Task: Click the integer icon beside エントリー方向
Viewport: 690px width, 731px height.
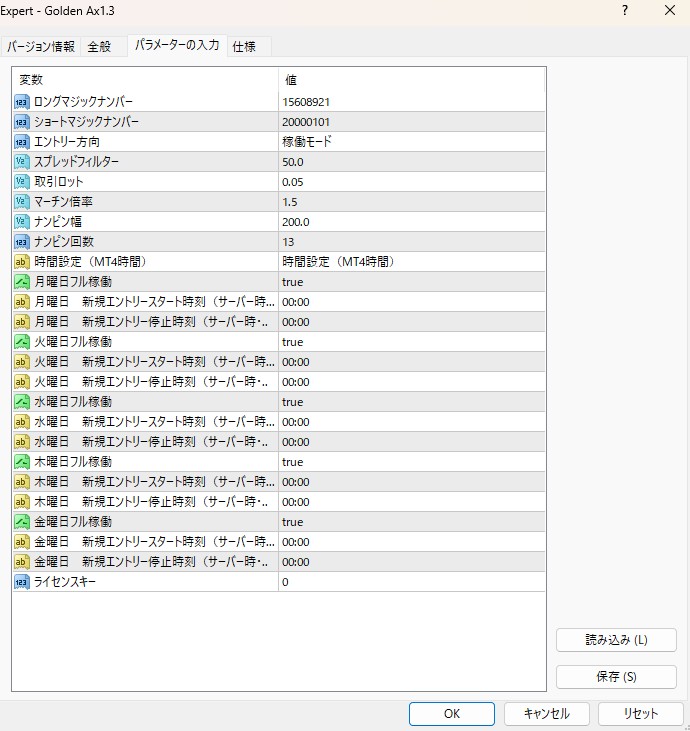Action: pos(21,142)
